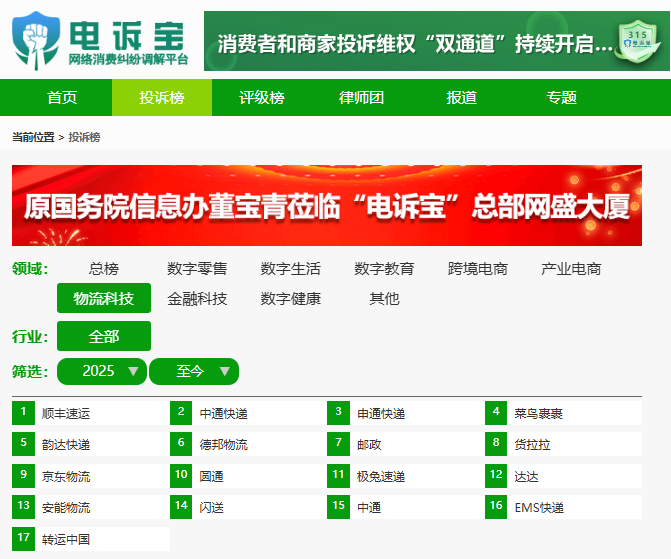Select the 投诉榜 nav tab
Viewport: 671px width, 559px height.
[162, 98]
